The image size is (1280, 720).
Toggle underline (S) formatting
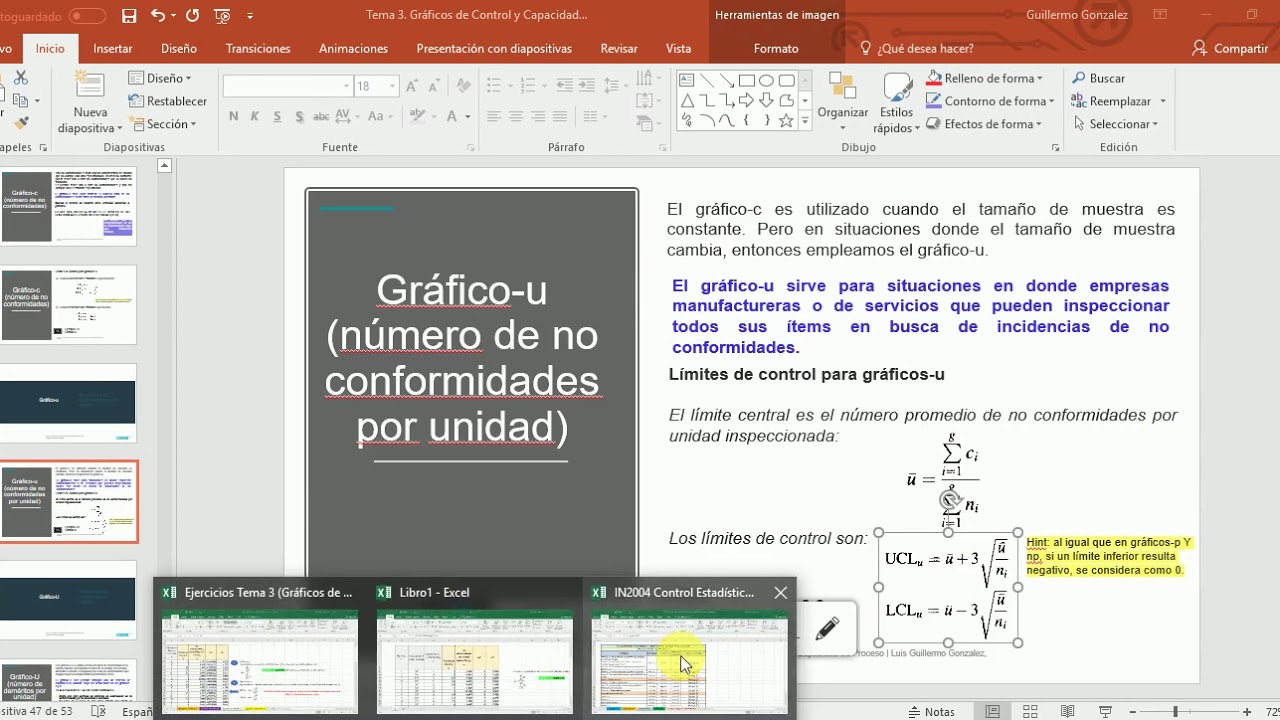coord(277,116)
